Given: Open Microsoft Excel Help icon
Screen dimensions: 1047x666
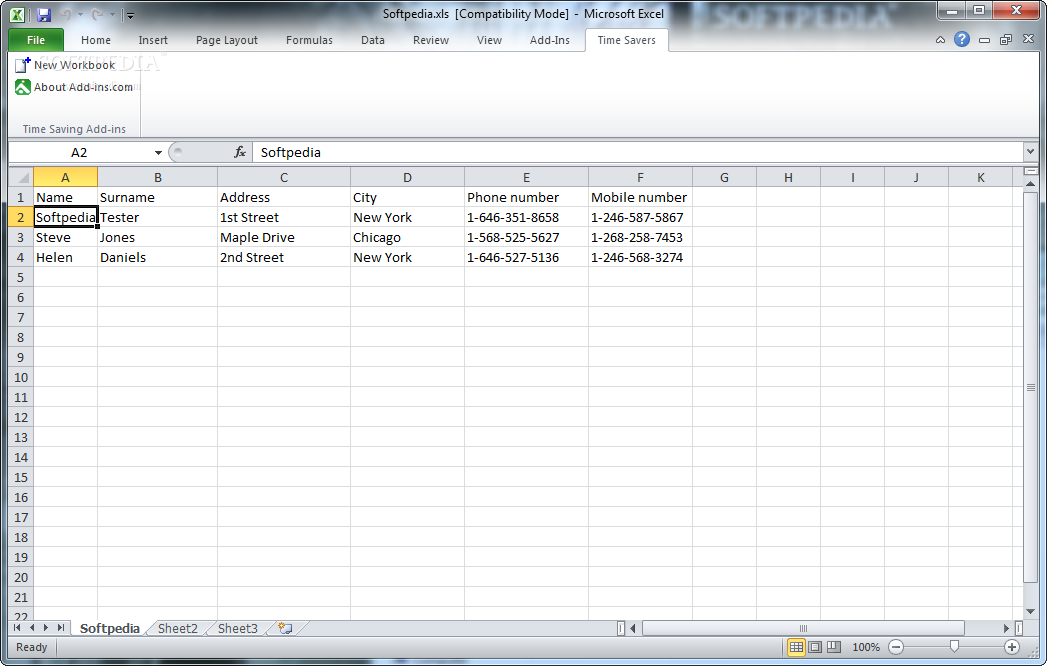Looking at the screenshot, I should point(962,39).
